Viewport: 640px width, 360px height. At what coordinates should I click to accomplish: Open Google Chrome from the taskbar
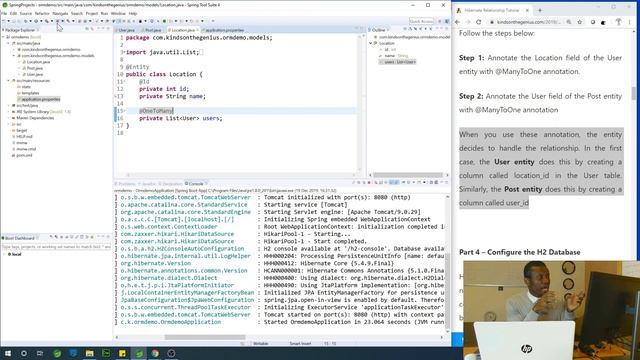click(155, 353)
